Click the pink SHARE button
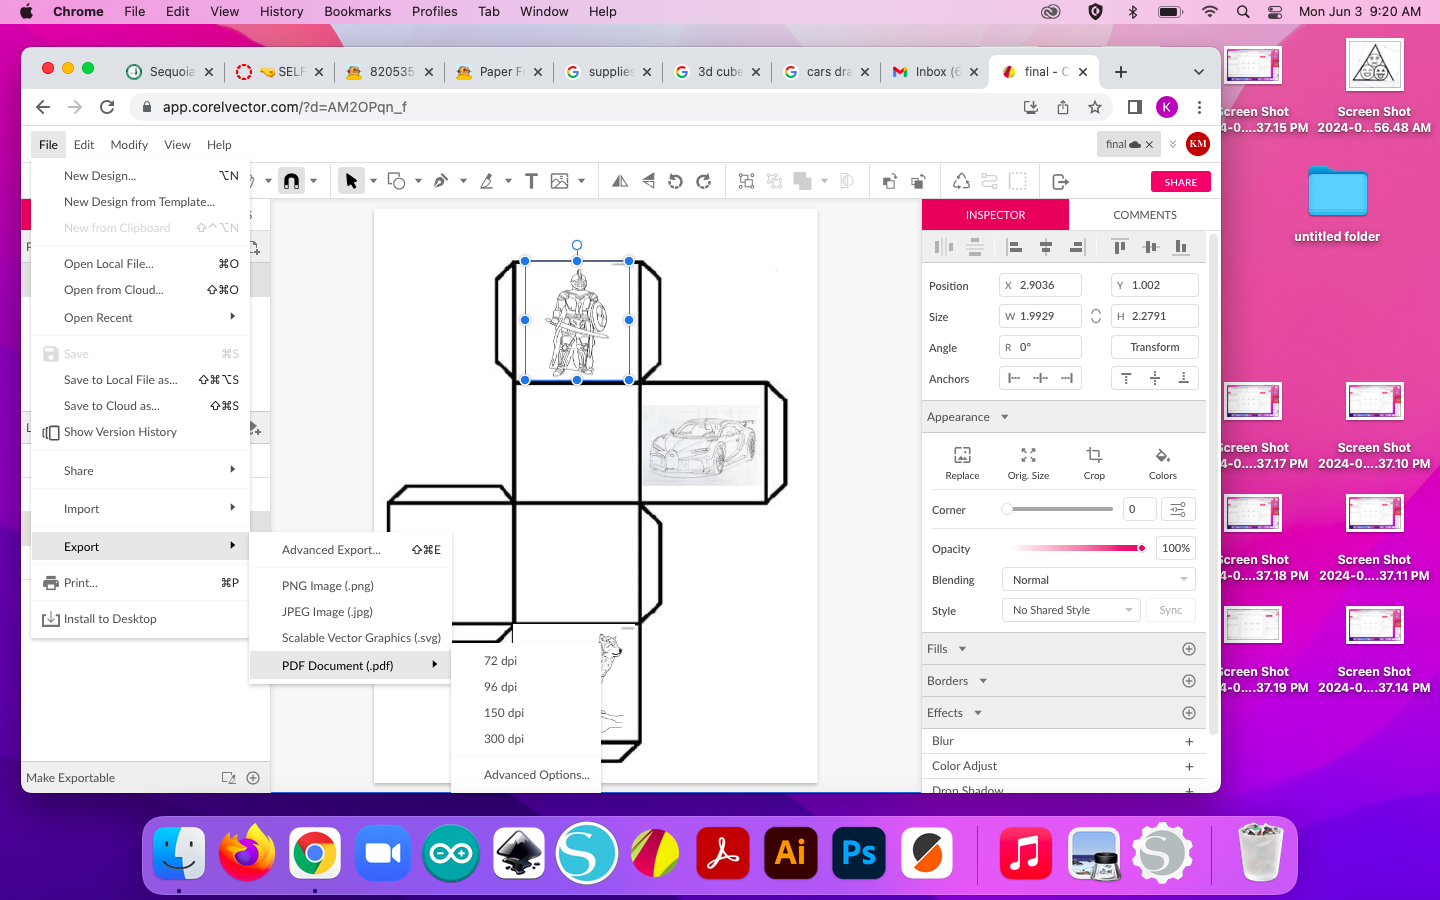This screenshot has height=900, width=1440. 1181,182
